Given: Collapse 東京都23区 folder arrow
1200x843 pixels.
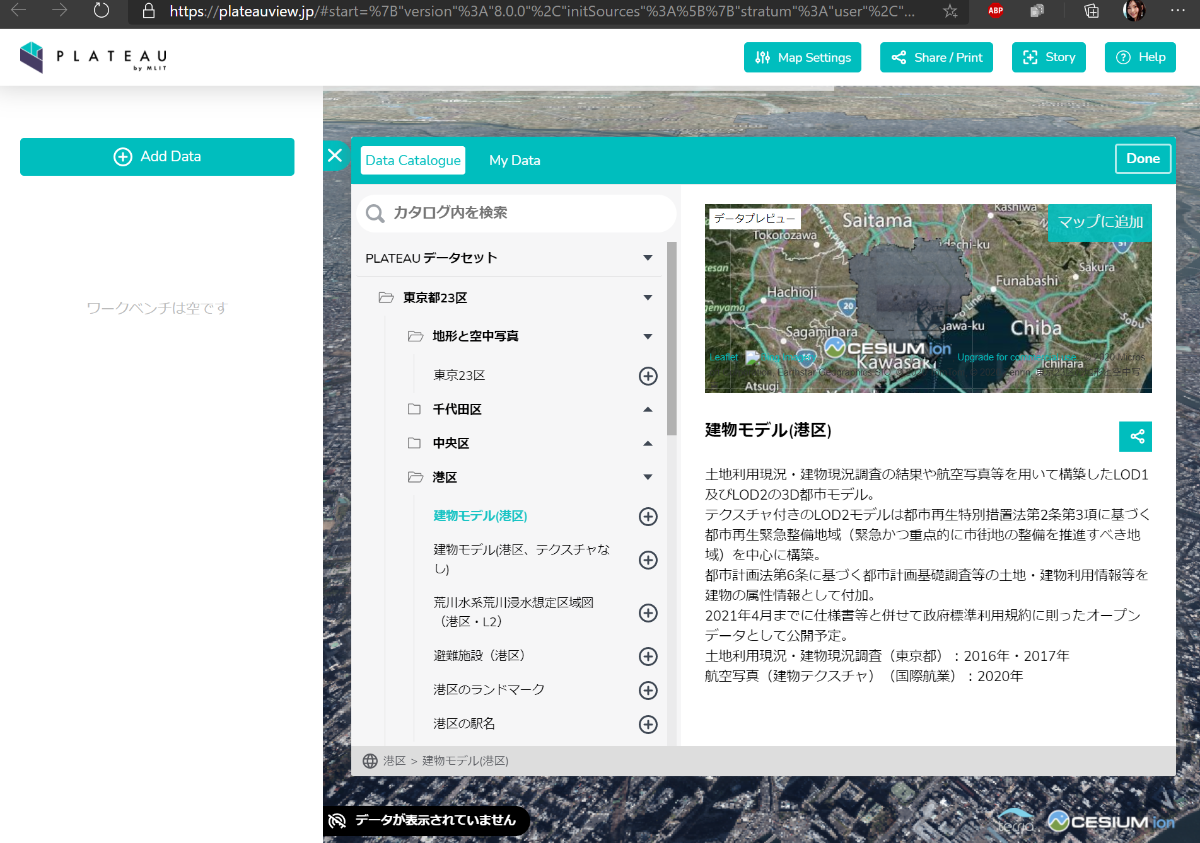Looking at the screenshot, I should pos(648,298).
